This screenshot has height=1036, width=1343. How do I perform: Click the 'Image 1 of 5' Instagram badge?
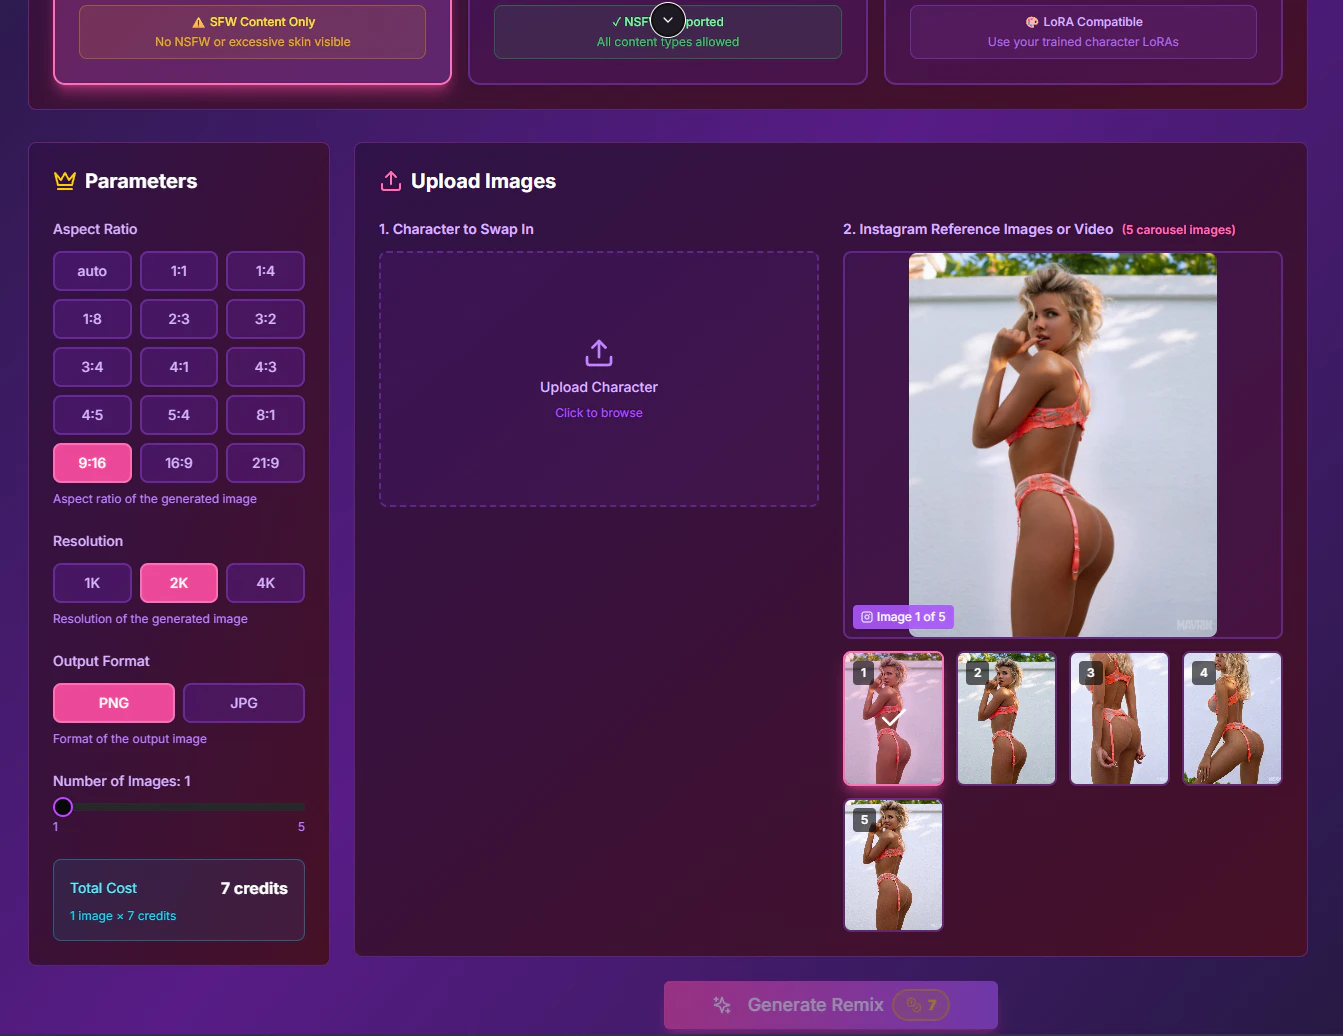tap(903, 617)
